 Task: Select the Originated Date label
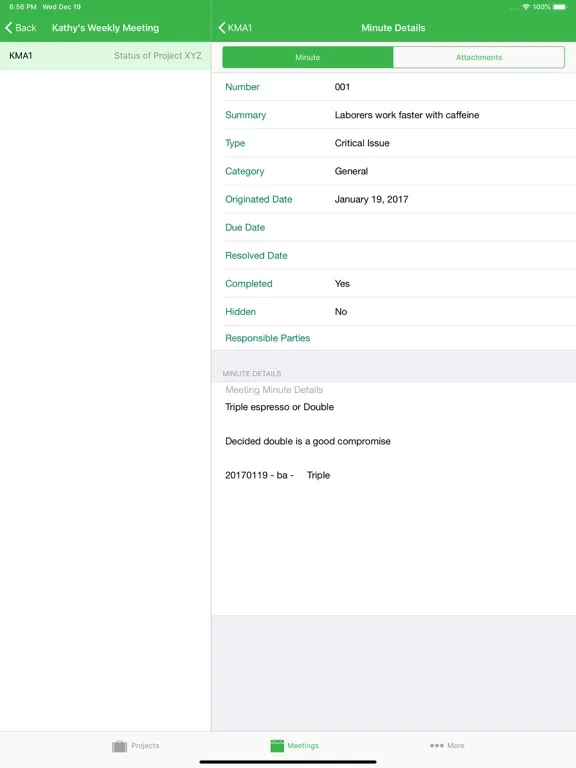[259, 199]
